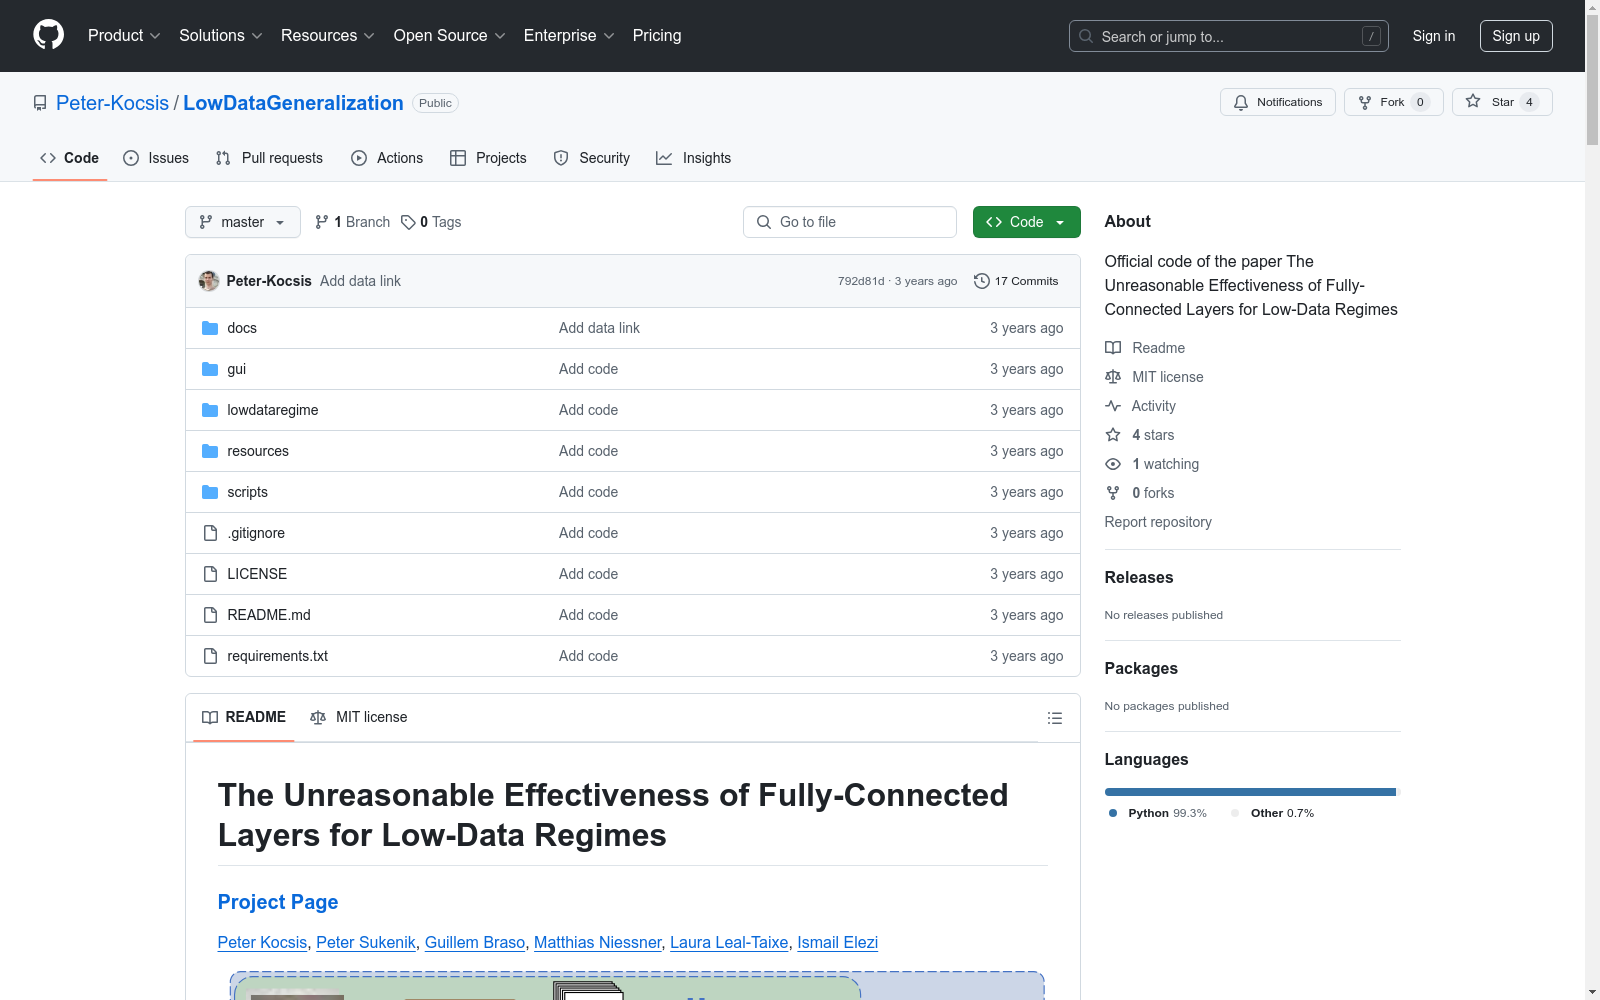Click the eye icon beside 1 watching
Image resolution: width=1600 pixels, height=1000 pixels.
click(1113, 464)
